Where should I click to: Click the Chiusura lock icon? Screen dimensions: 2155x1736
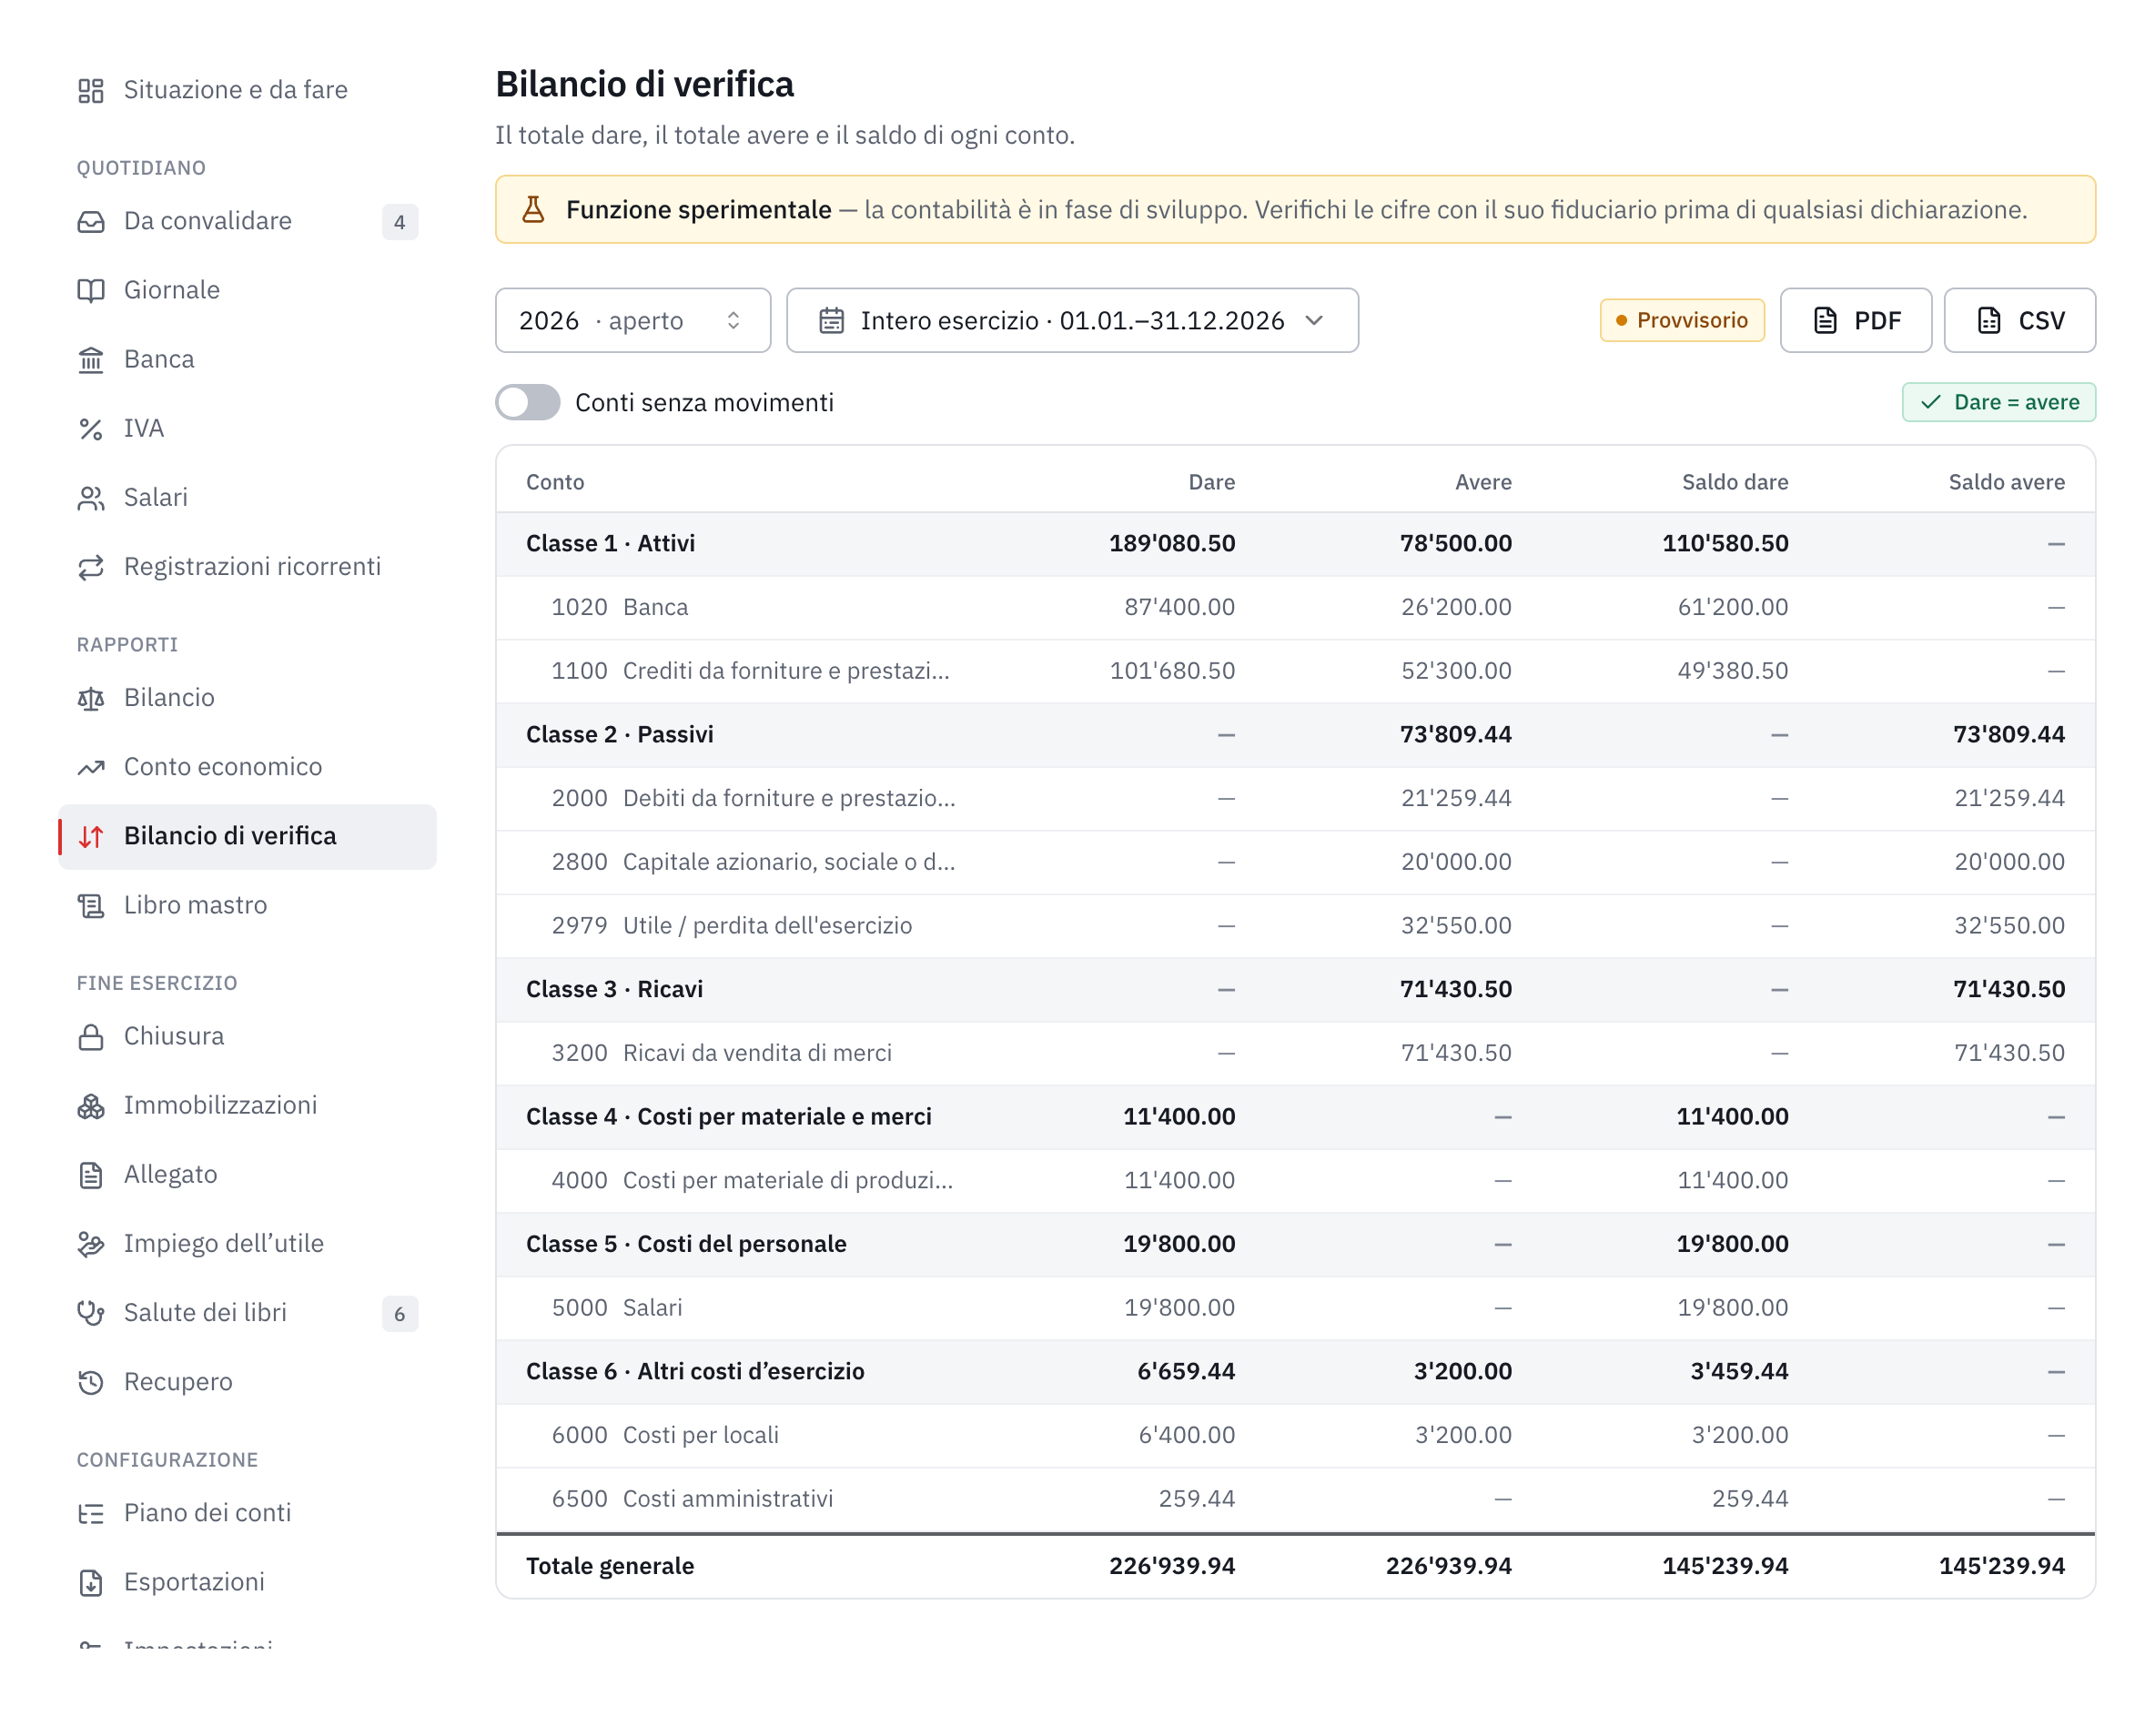coord(91,1036)
